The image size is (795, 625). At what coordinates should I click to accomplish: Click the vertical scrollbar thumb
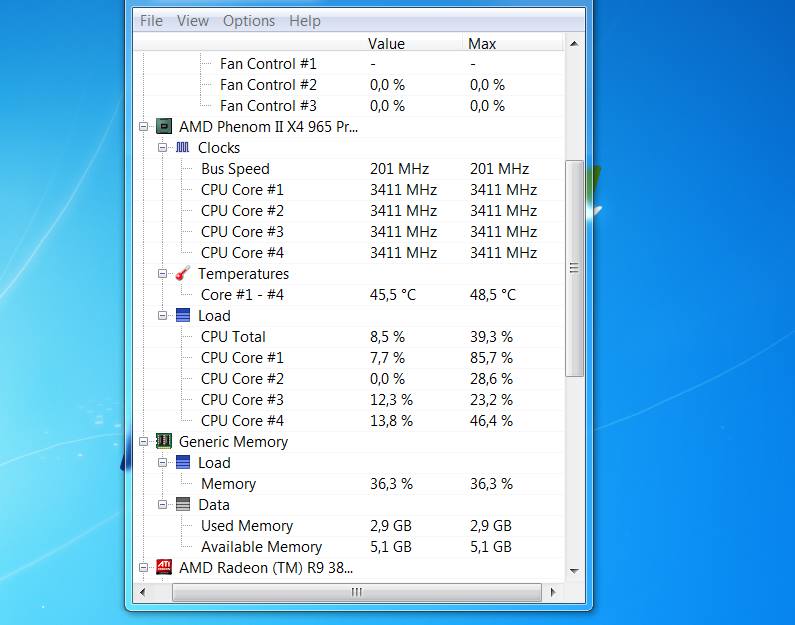(x=574, y=268)
